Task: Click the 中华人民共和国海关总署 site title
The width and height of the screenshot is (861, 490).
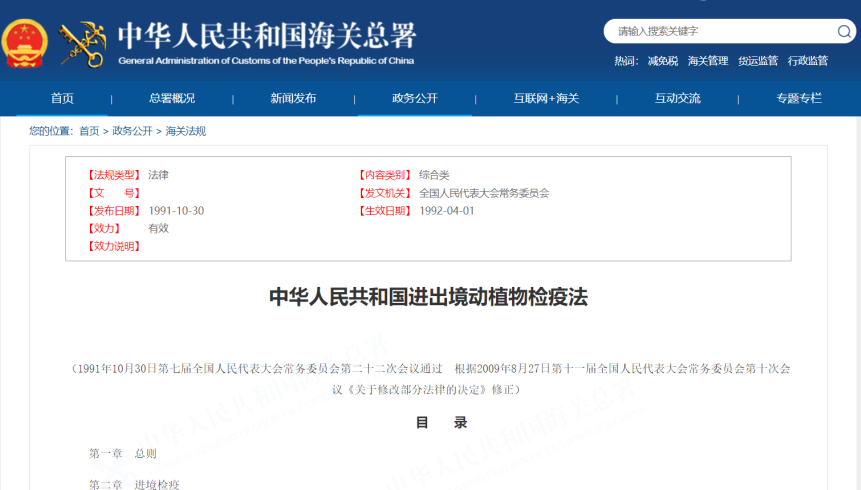Action: click(266, 38)
